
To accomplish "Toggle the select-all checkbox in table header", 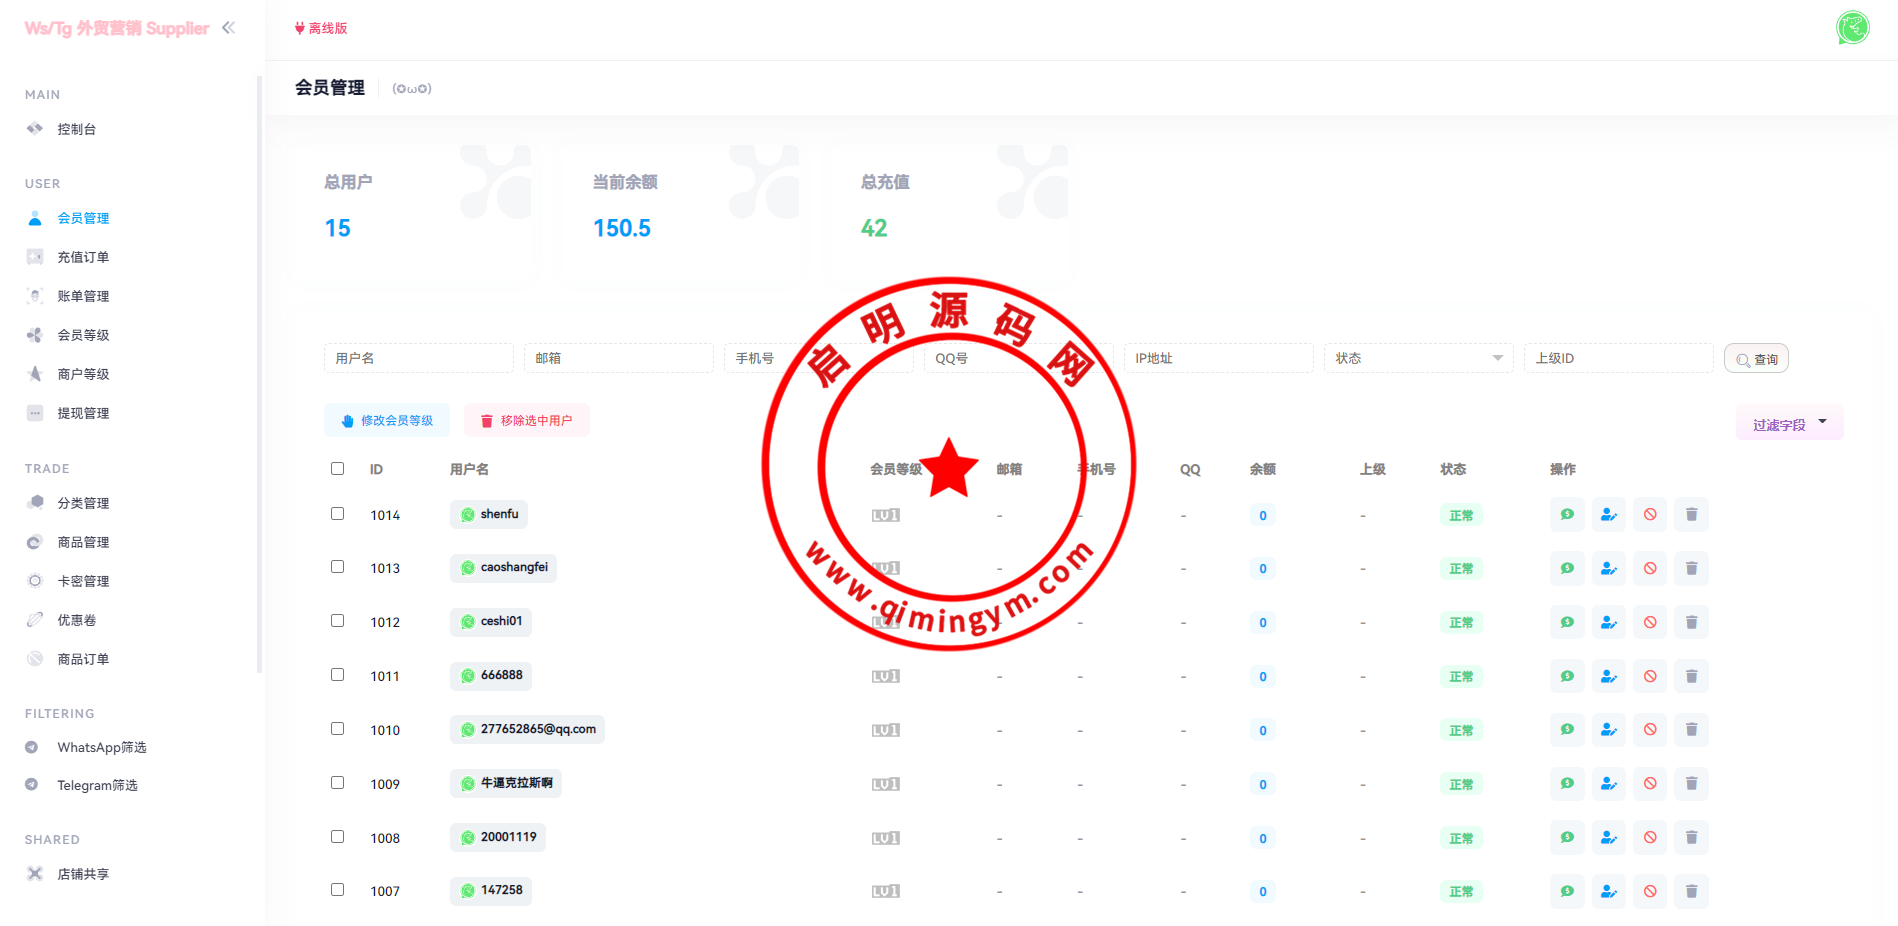I will [x=338, y=469].
